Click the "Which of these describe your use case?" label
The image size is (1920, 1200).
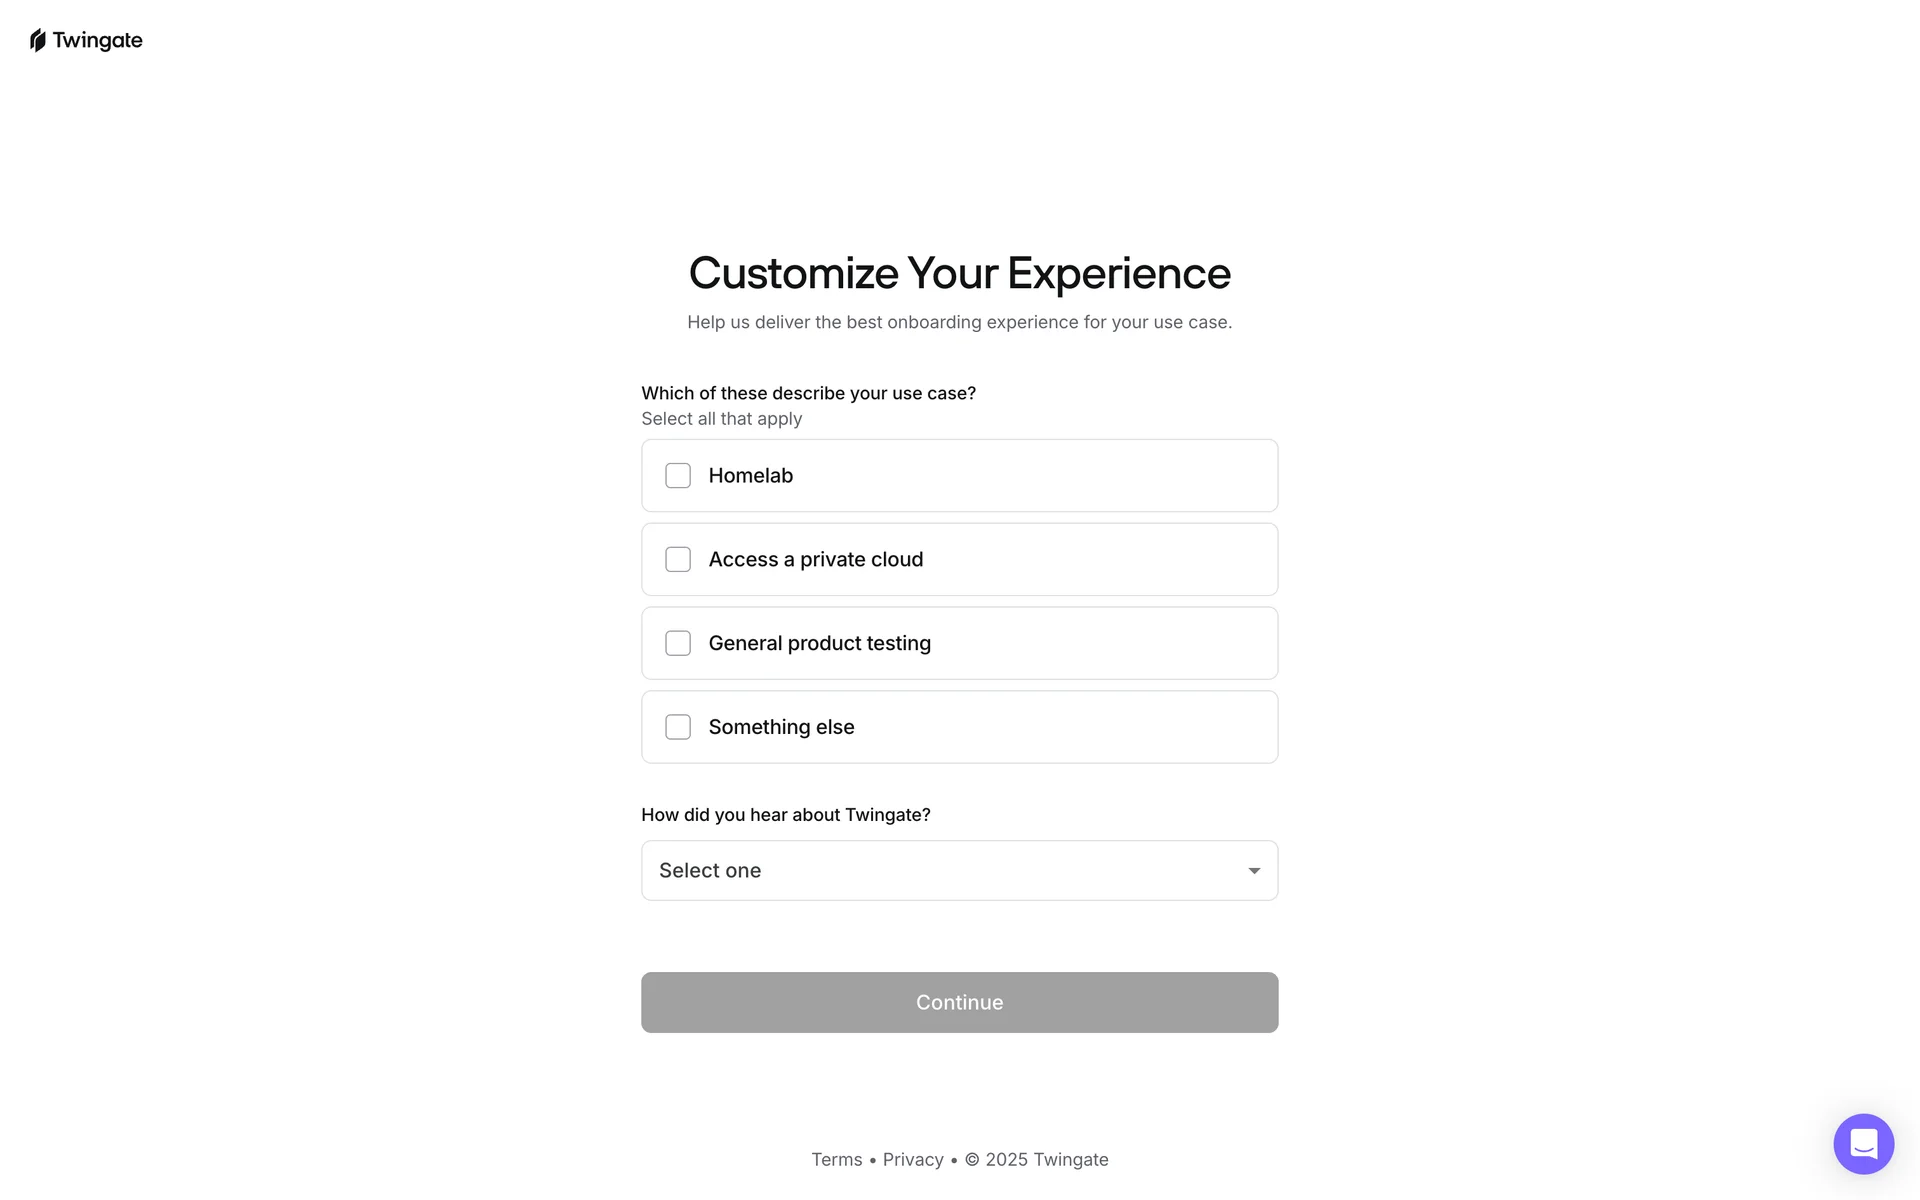point(808,394)
